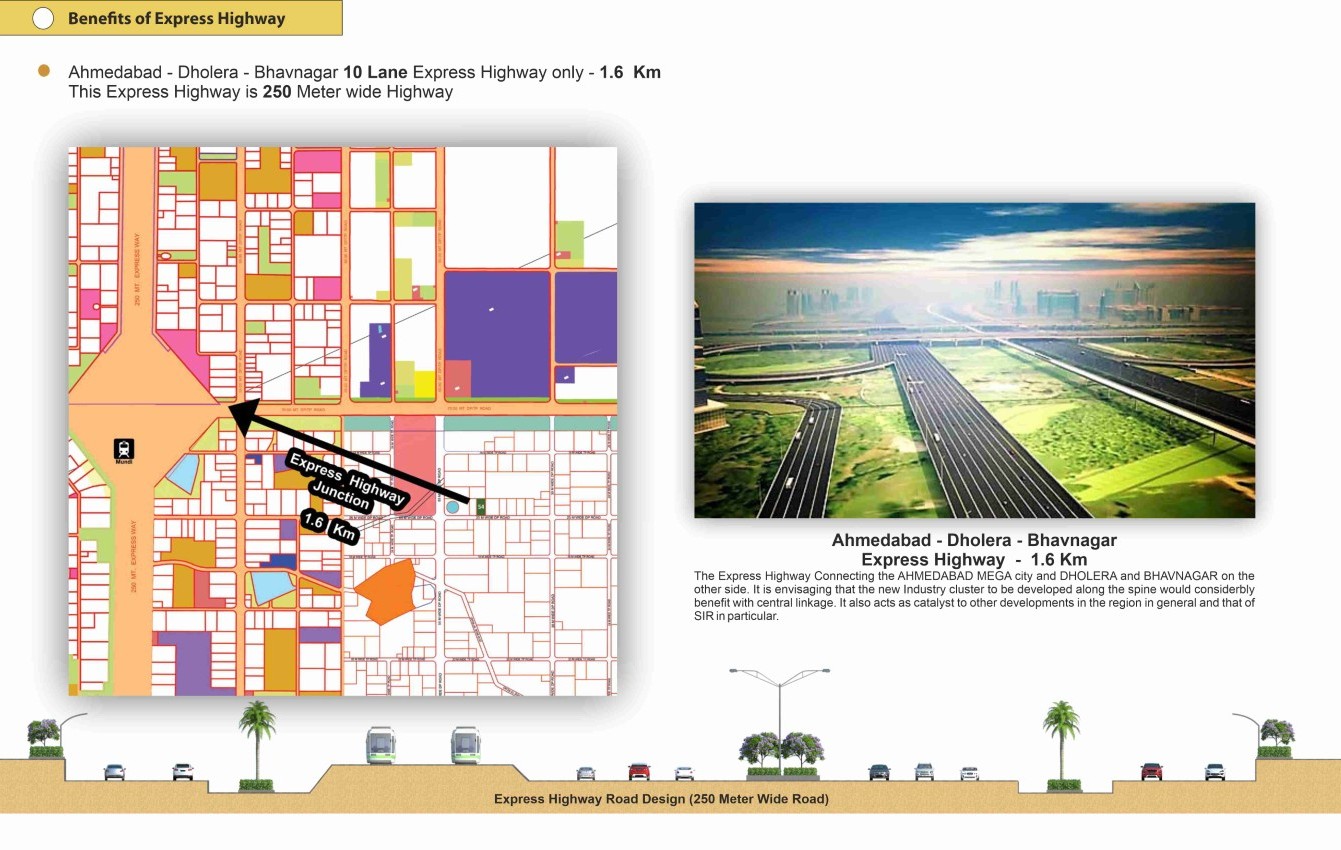Click the orange bullet before Ahmedabad text
The width and height of the screenshot is (1341, 850).
[x=43, y=71]
